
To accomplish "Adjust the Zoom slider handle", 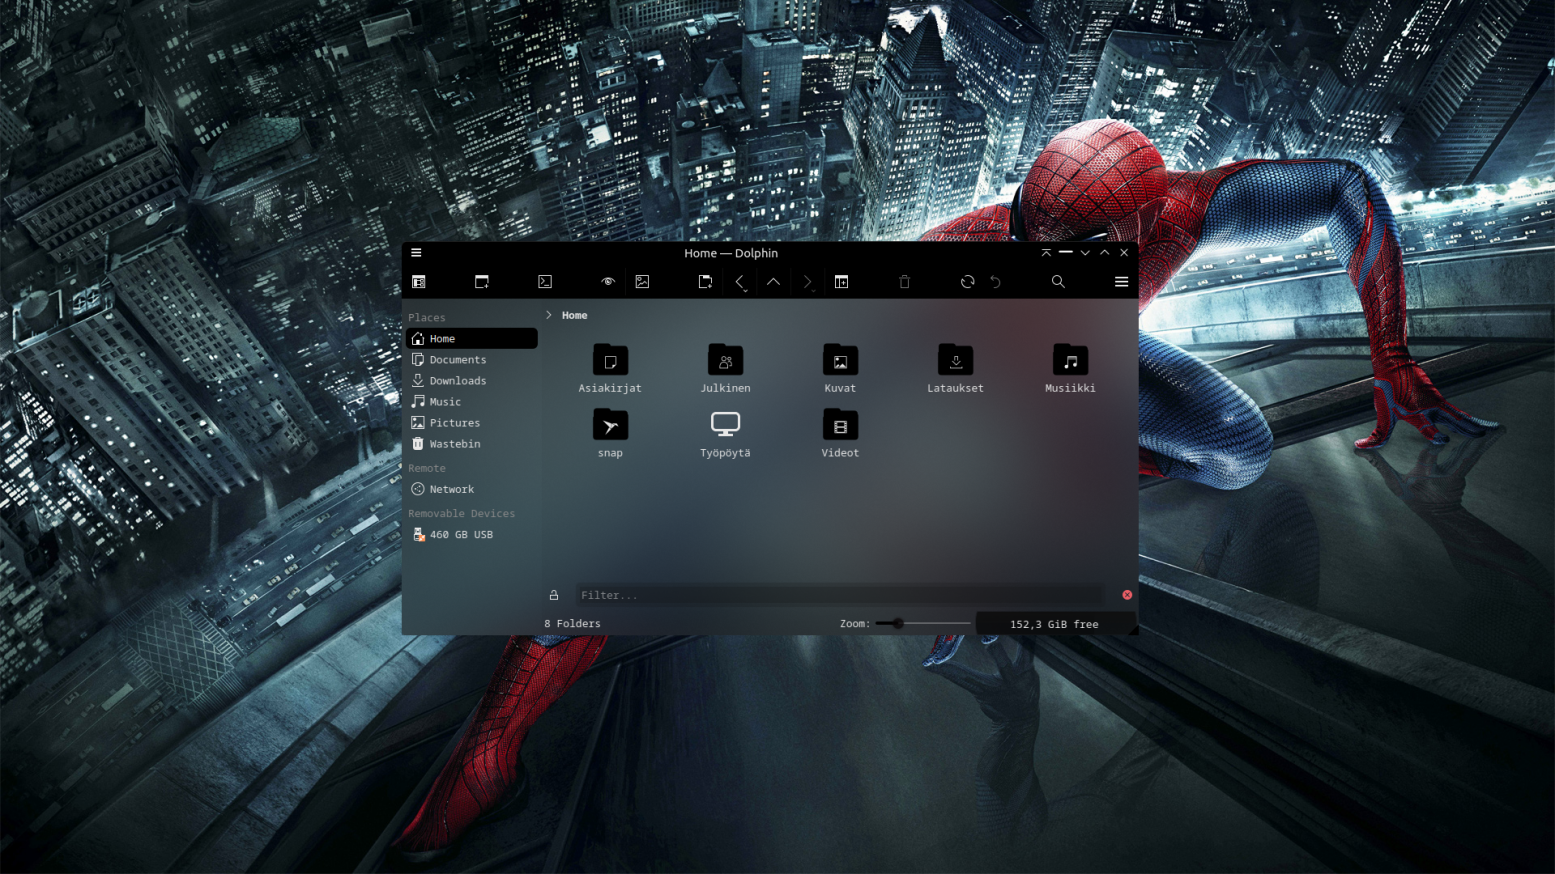I will pos(898,624).
